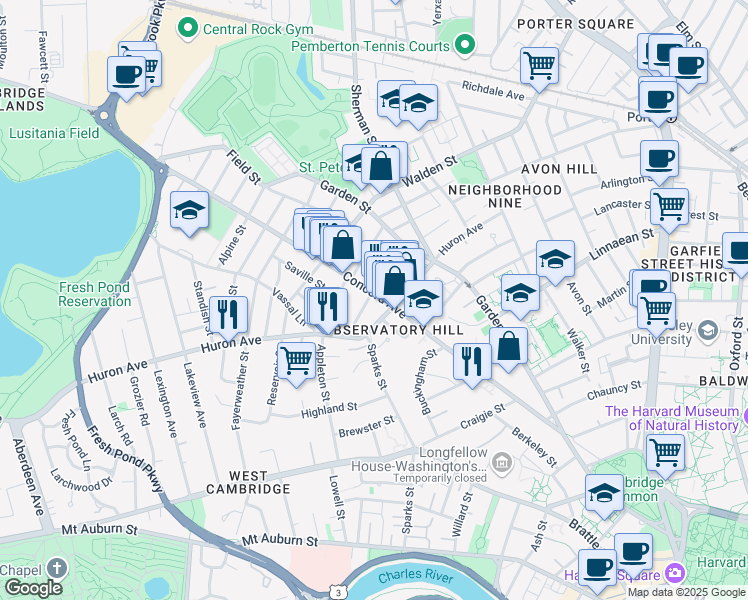Click the school marker near Alpine St
Screen dimensions: 748x600
pos(189,210)
